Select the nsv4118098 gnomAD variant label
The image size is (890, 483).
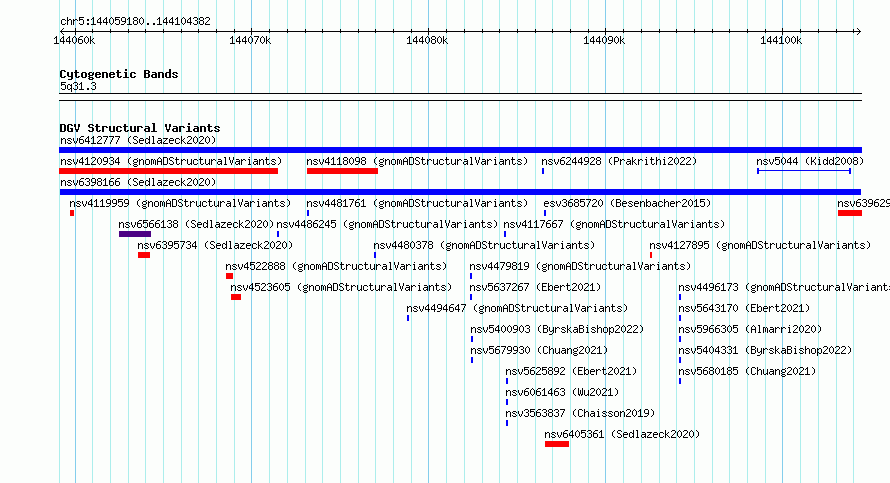417,161
